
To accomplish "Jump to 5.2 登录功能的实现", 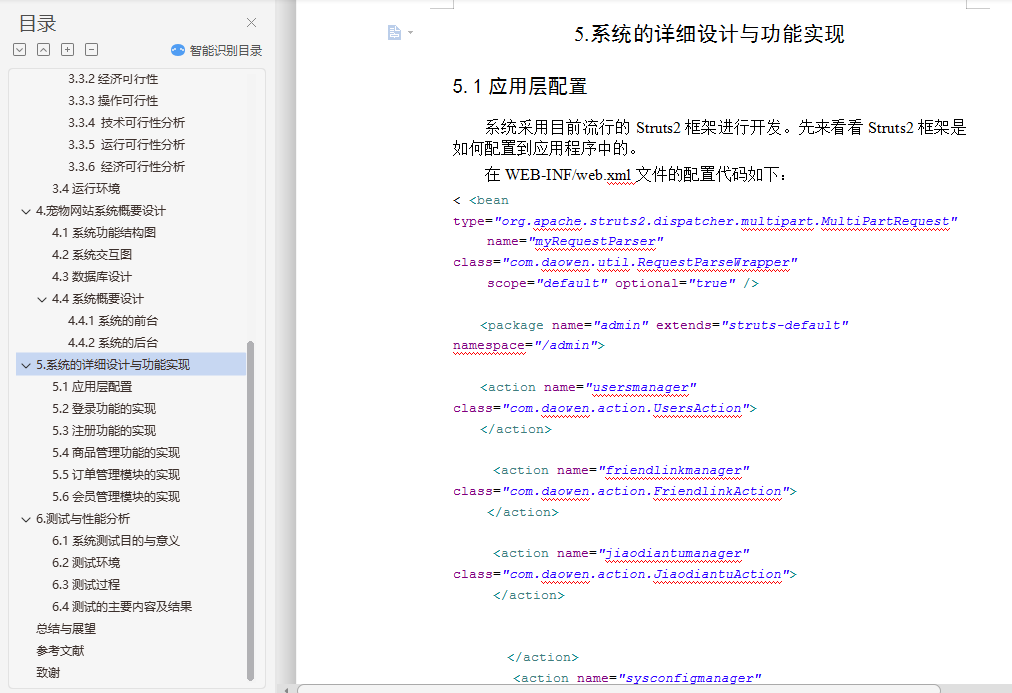I will point(104,408).
